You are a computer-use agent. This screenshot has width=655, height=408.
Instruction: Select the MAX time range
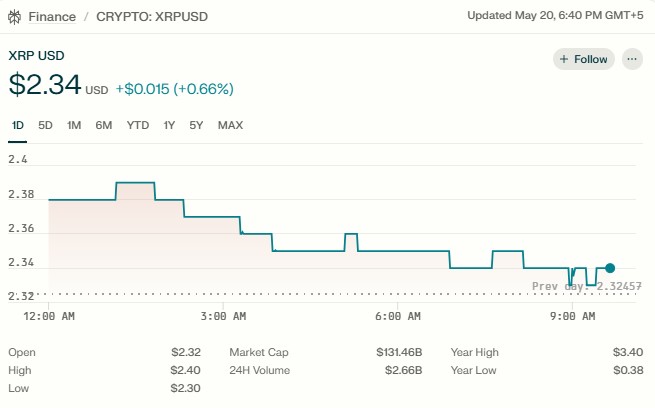click(230, 125)
